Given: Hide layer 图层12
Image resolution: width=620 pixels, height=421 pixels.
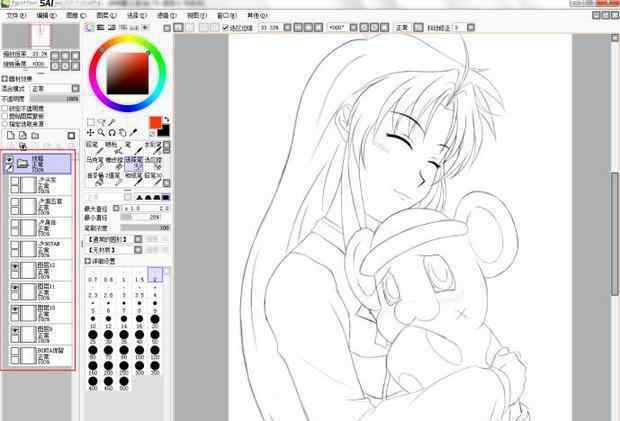Looking at the screenshot, I should 15,267.
